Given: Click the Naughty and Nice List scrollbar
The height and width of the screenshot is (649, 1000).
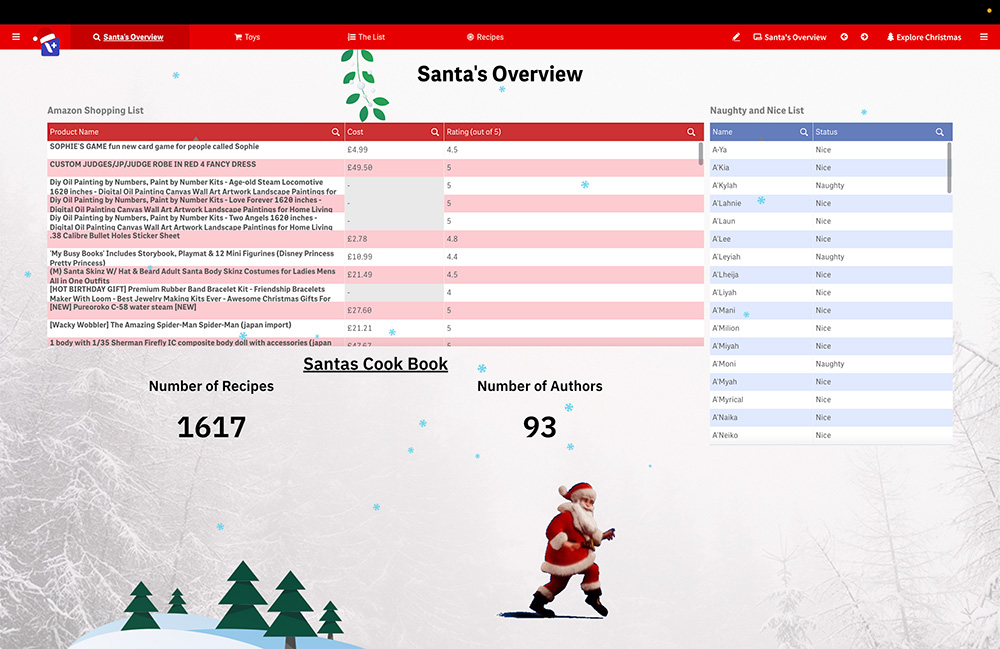Looking at the screenshot, I should pos(949,168).
